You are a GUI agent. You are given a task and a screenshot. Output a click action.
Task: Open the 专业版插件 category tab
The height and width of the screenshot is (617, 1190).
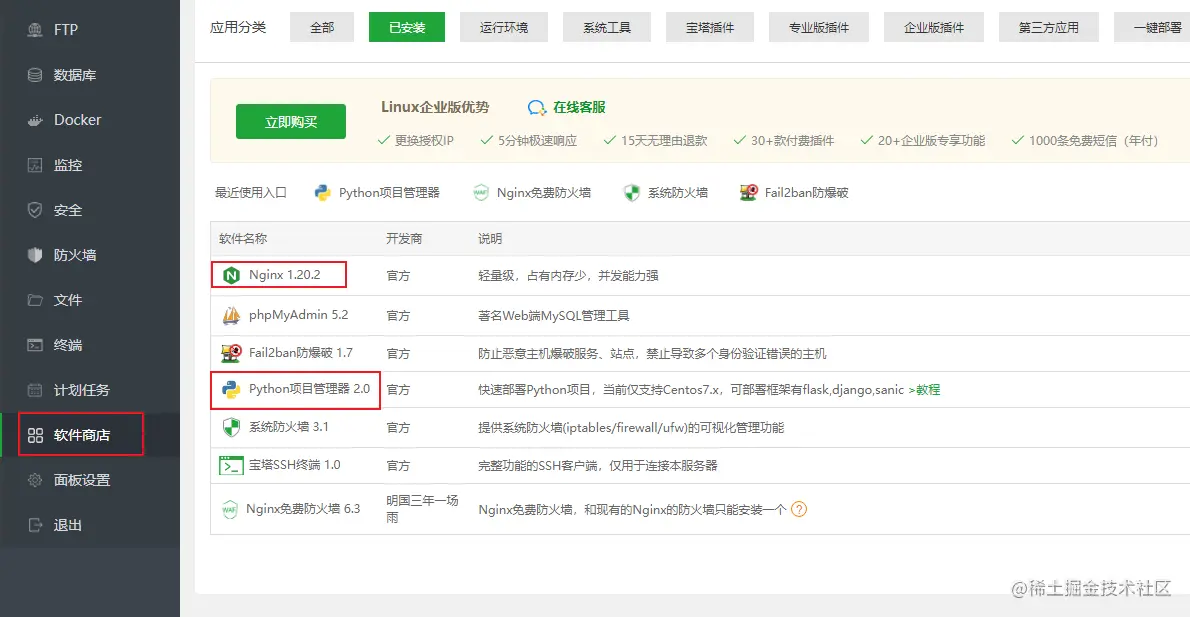819,27
